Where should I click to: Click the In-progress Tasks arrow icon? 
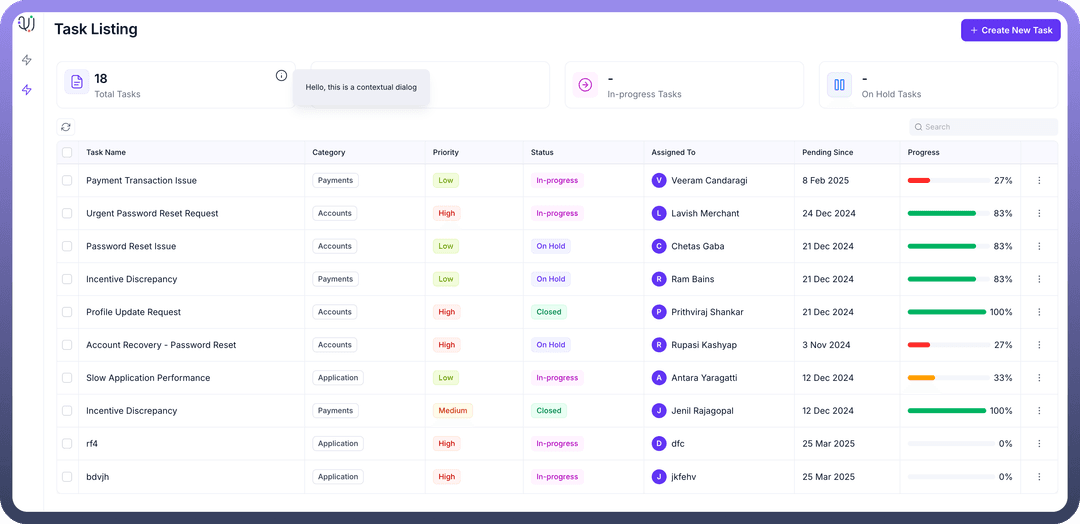tap(585, 85)
